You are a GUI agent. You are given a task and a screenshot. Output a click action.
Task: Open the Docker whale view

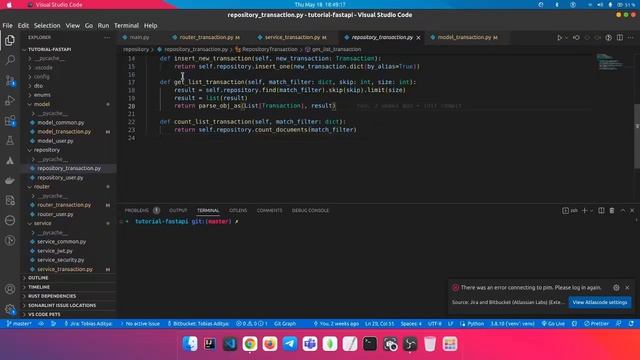[x=10, y=180]
